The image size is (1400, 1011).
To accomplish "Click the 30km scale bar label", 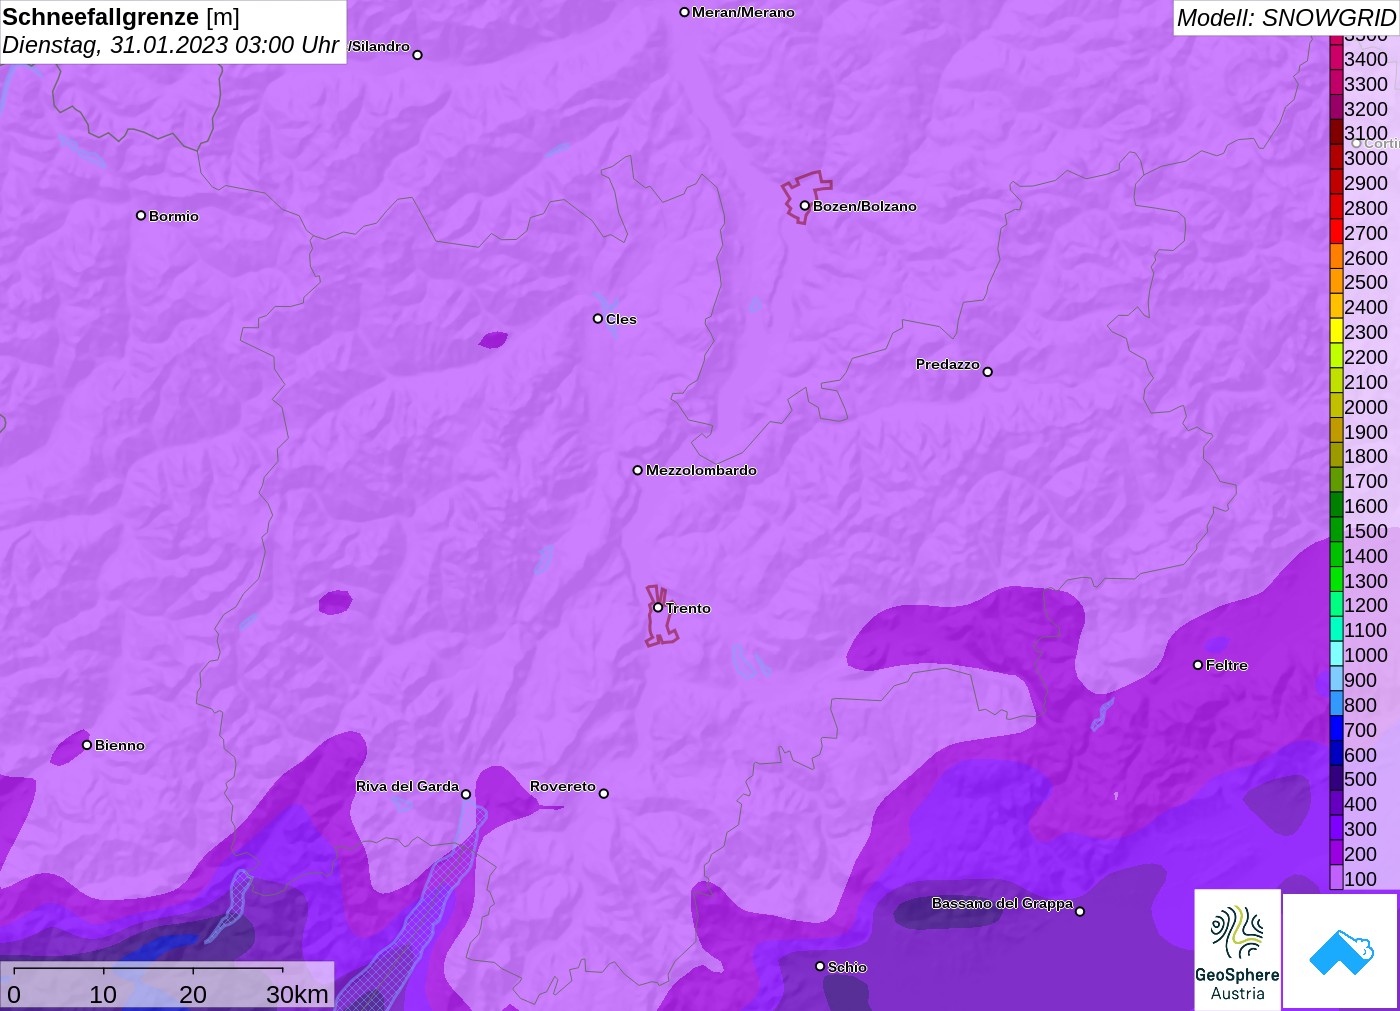I will coord(297,994).
